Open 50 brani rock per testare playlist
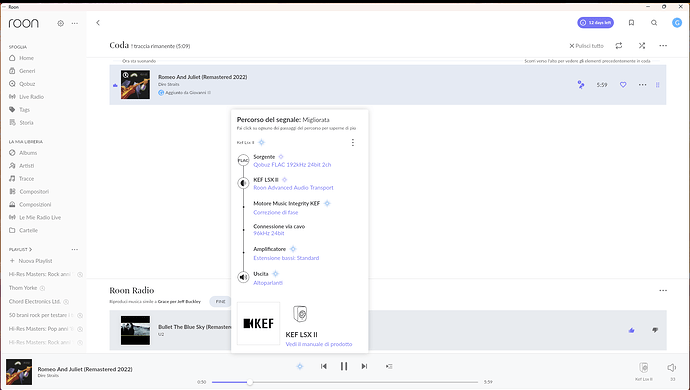 40,315
